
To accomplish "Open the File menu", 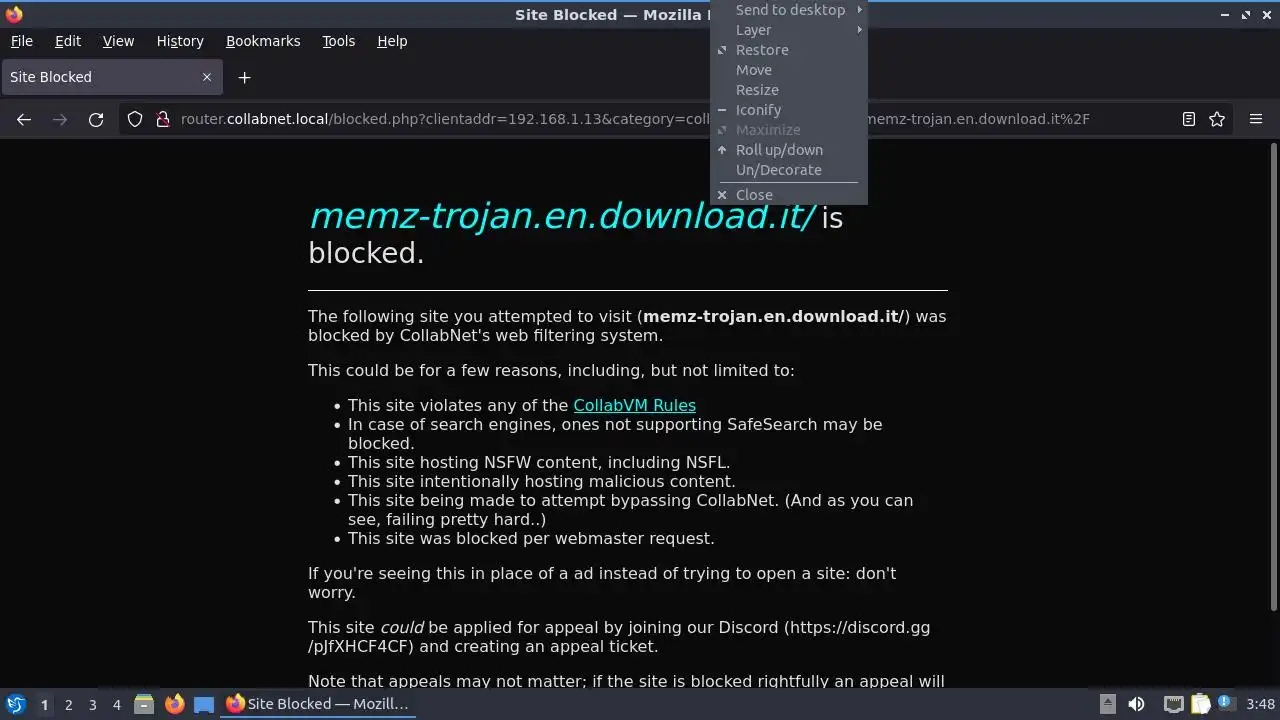I will [22, 41].
